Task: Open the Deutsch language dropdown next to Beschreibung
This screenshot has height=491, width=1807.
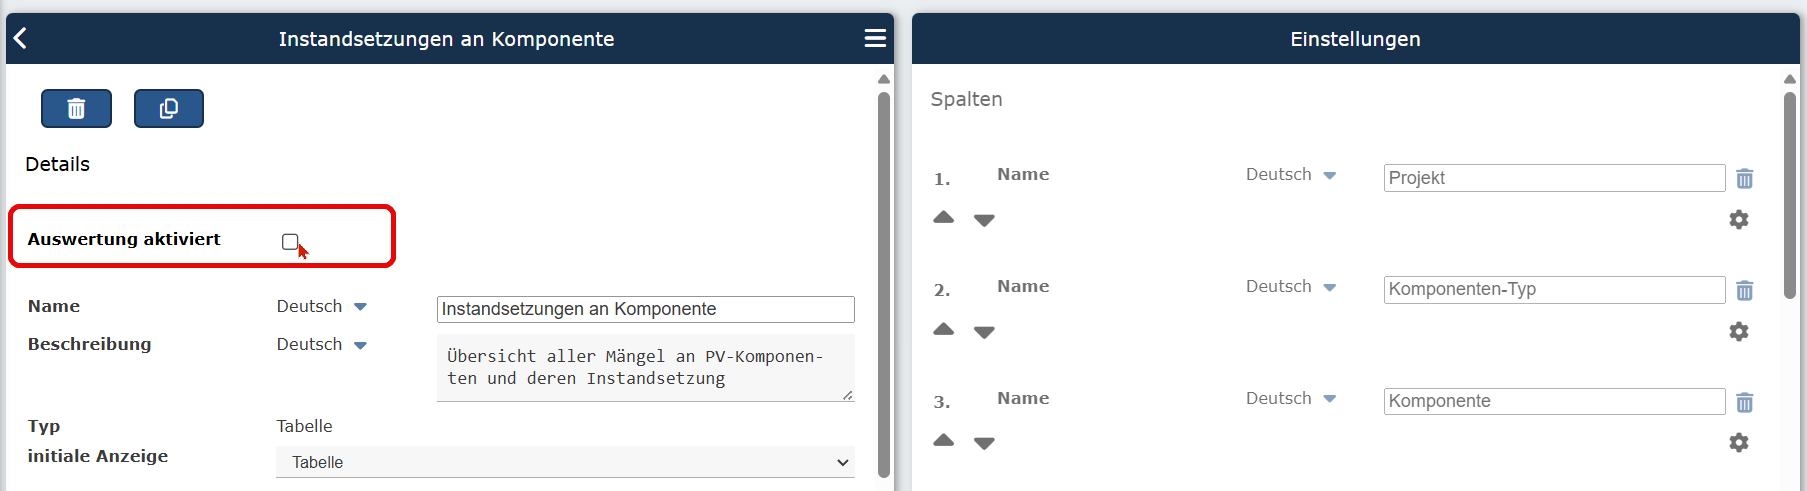Action: [x=322, y=344]
